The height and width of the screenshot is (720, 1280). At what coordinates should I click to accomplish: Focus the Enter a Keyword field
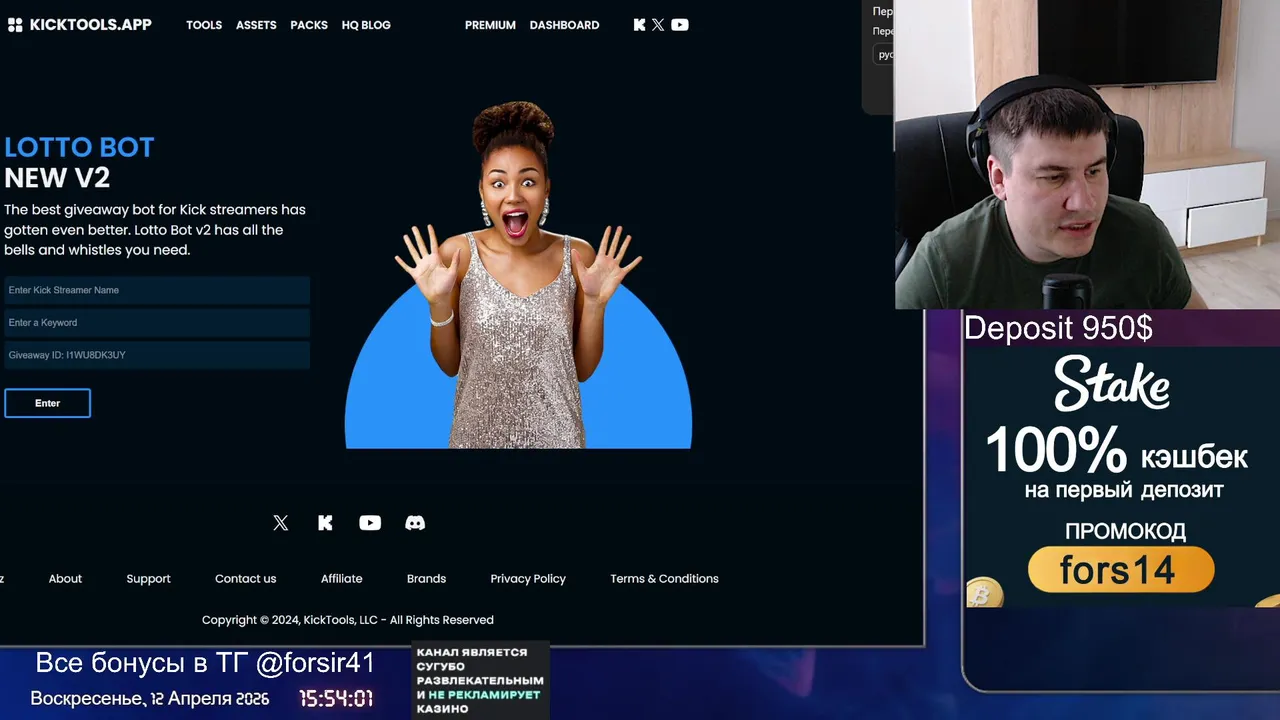[157, 323]
